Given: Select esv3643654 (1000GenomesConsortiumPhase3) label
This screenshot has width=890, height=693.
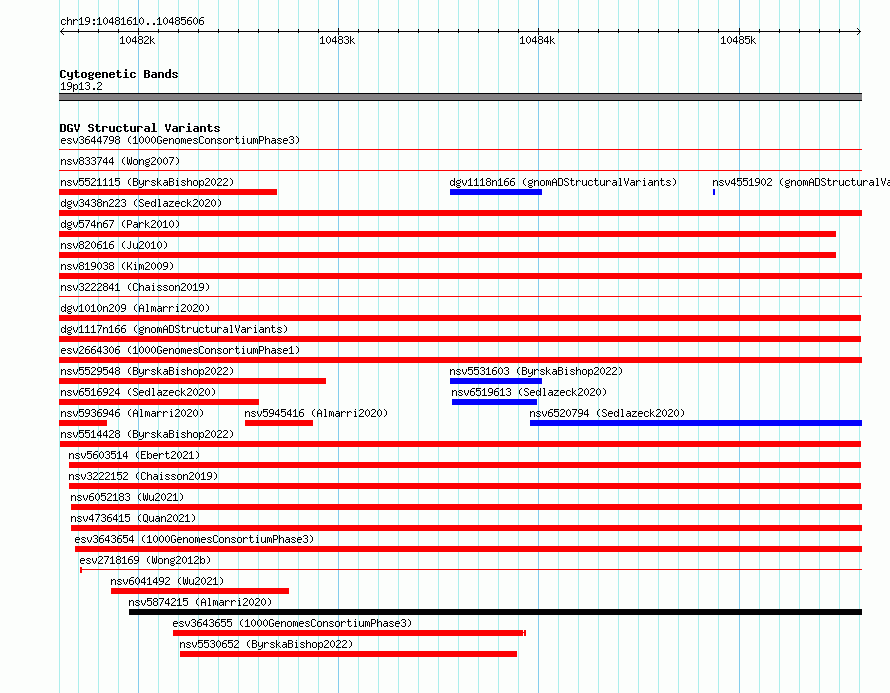Looking at the screenshot, I should (x=194, y=539).
